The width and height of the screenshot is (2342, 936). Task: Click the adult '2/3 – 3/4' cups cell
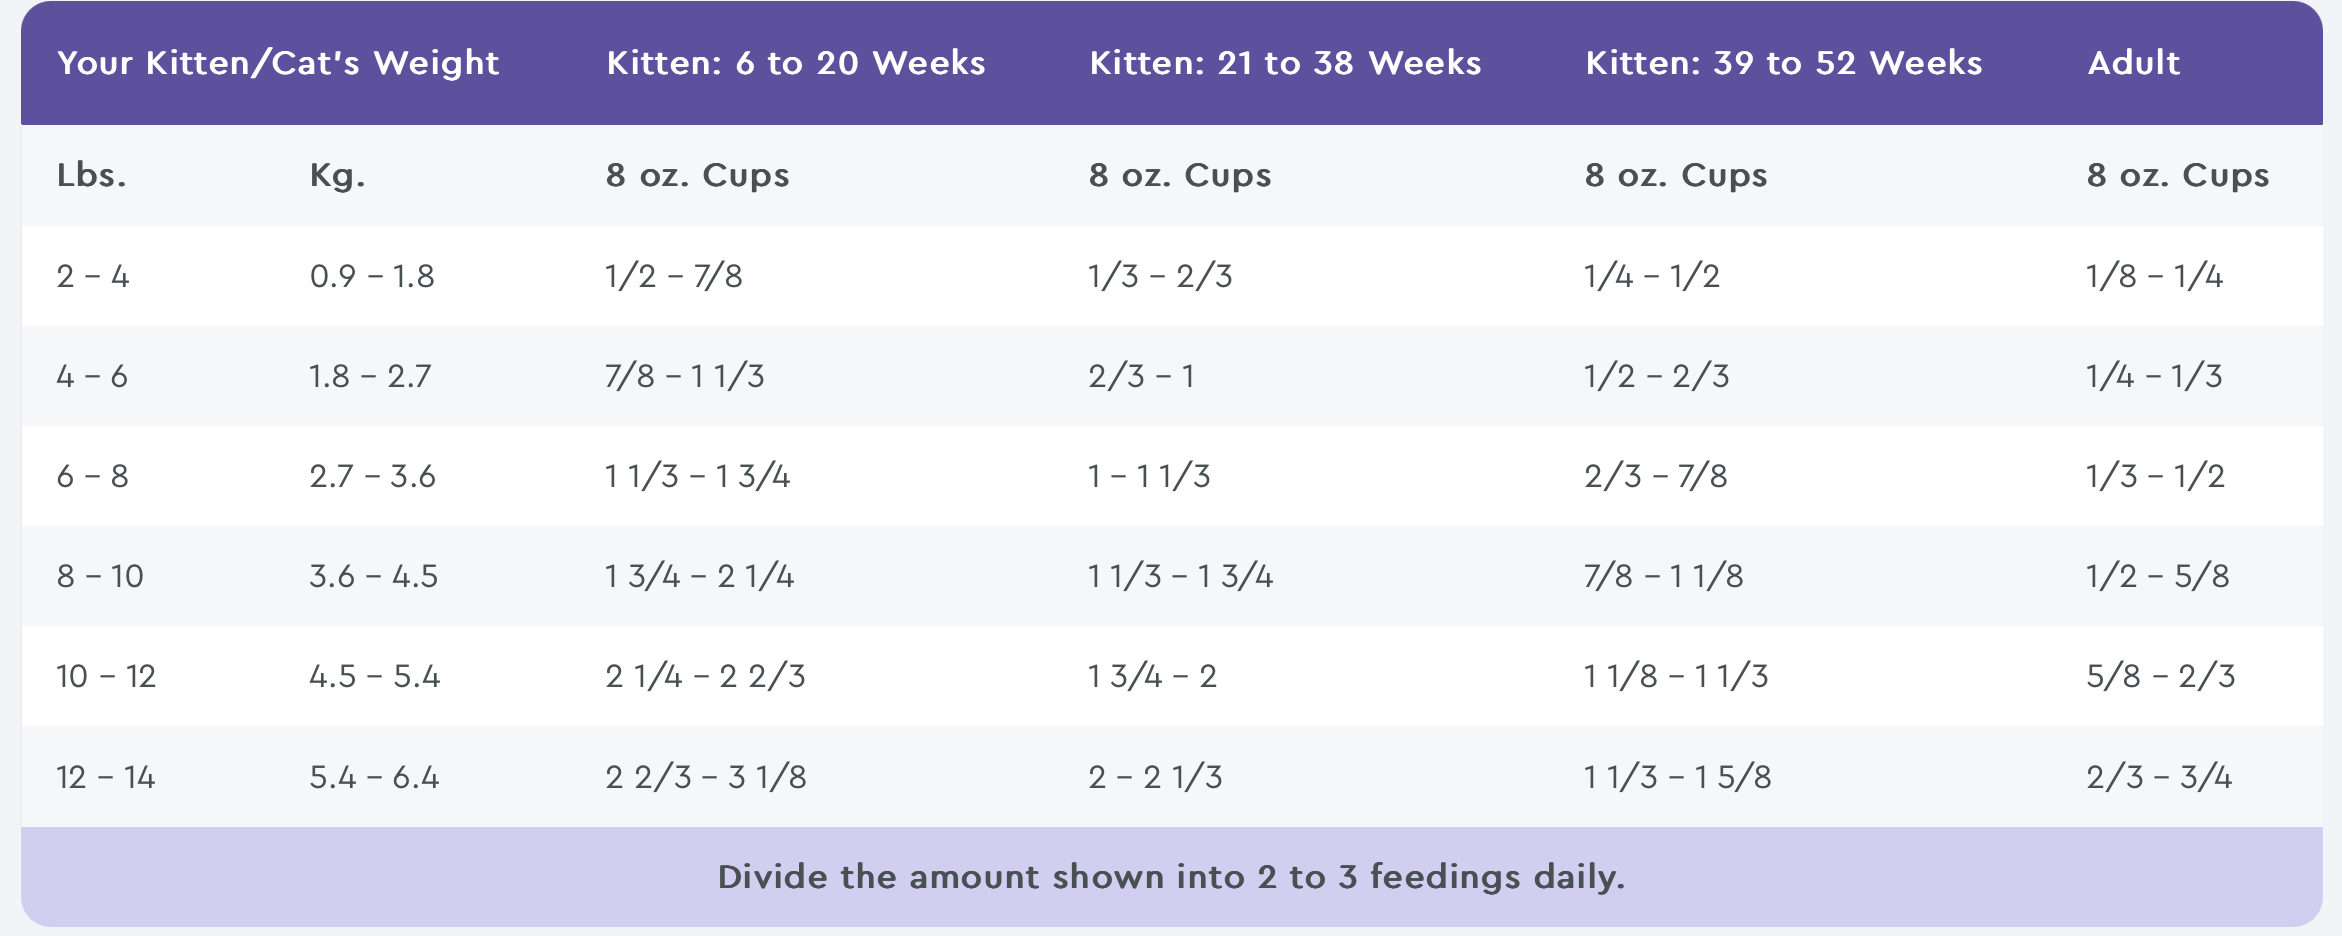point(2158,777)
